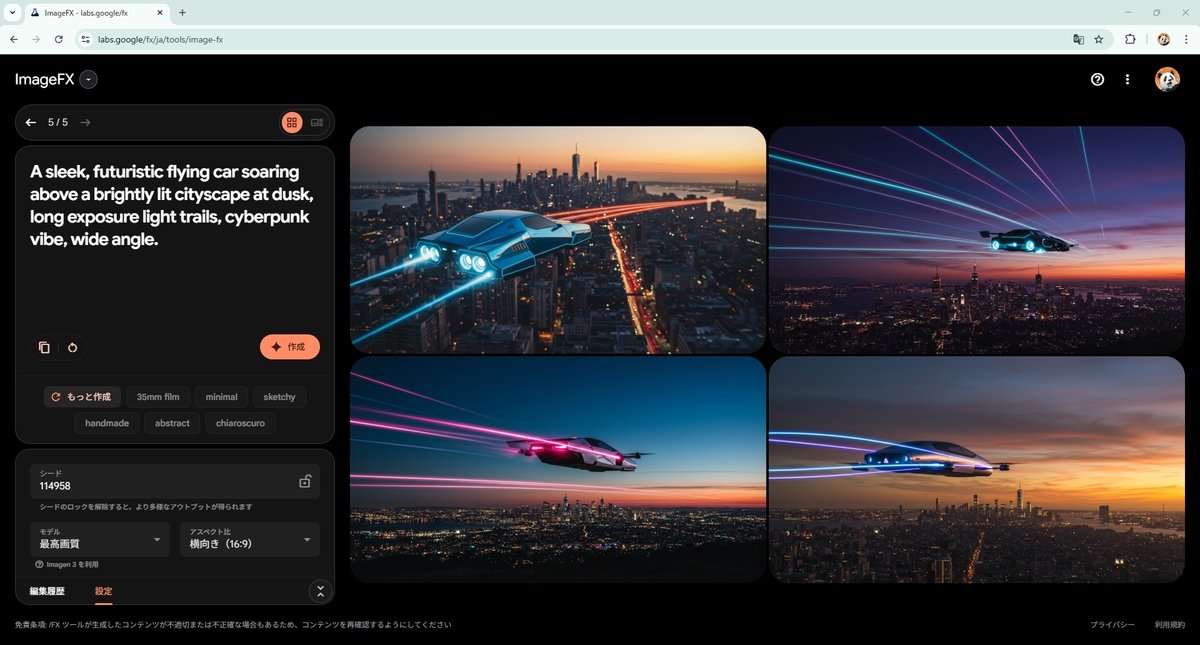Image resolution: width=1200 pixels, height=645 pixels.
Task: Select the grid view icon
Action: (291, 121)
